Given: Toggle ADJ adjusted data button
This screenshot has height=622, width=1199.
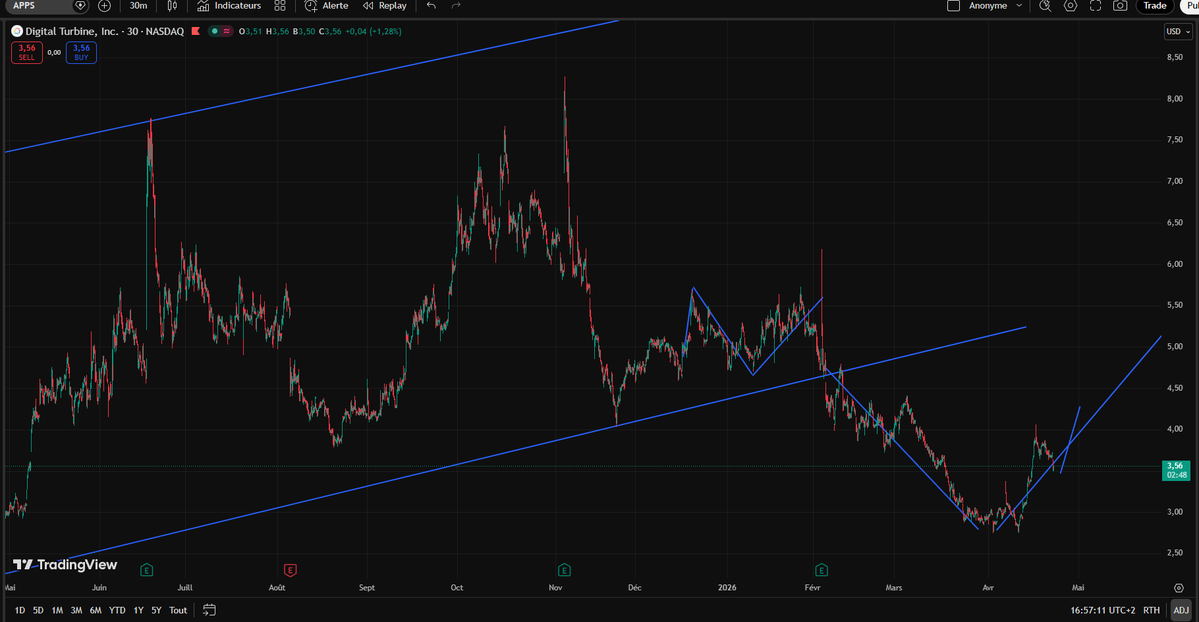Looking at the screenshot, I should point(1181,611).
